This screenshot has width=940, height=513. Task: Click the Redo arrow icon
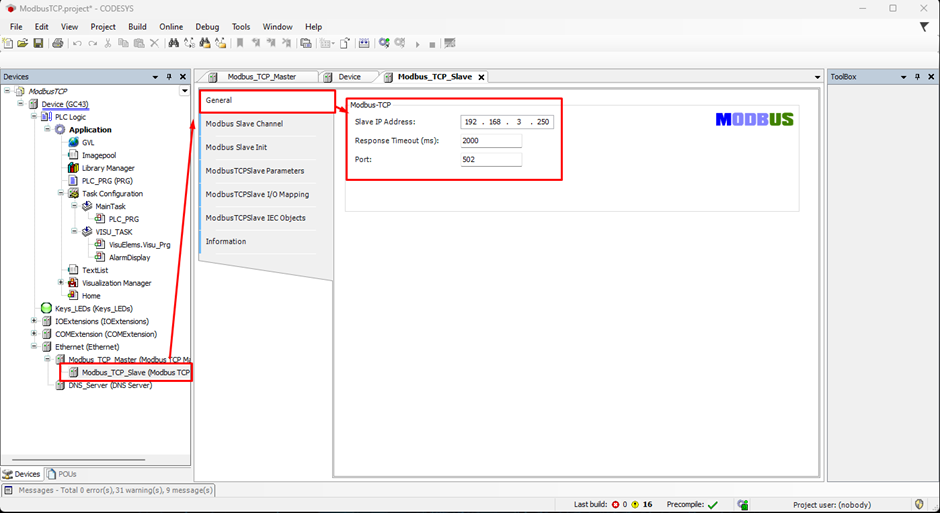click(92, 43)
